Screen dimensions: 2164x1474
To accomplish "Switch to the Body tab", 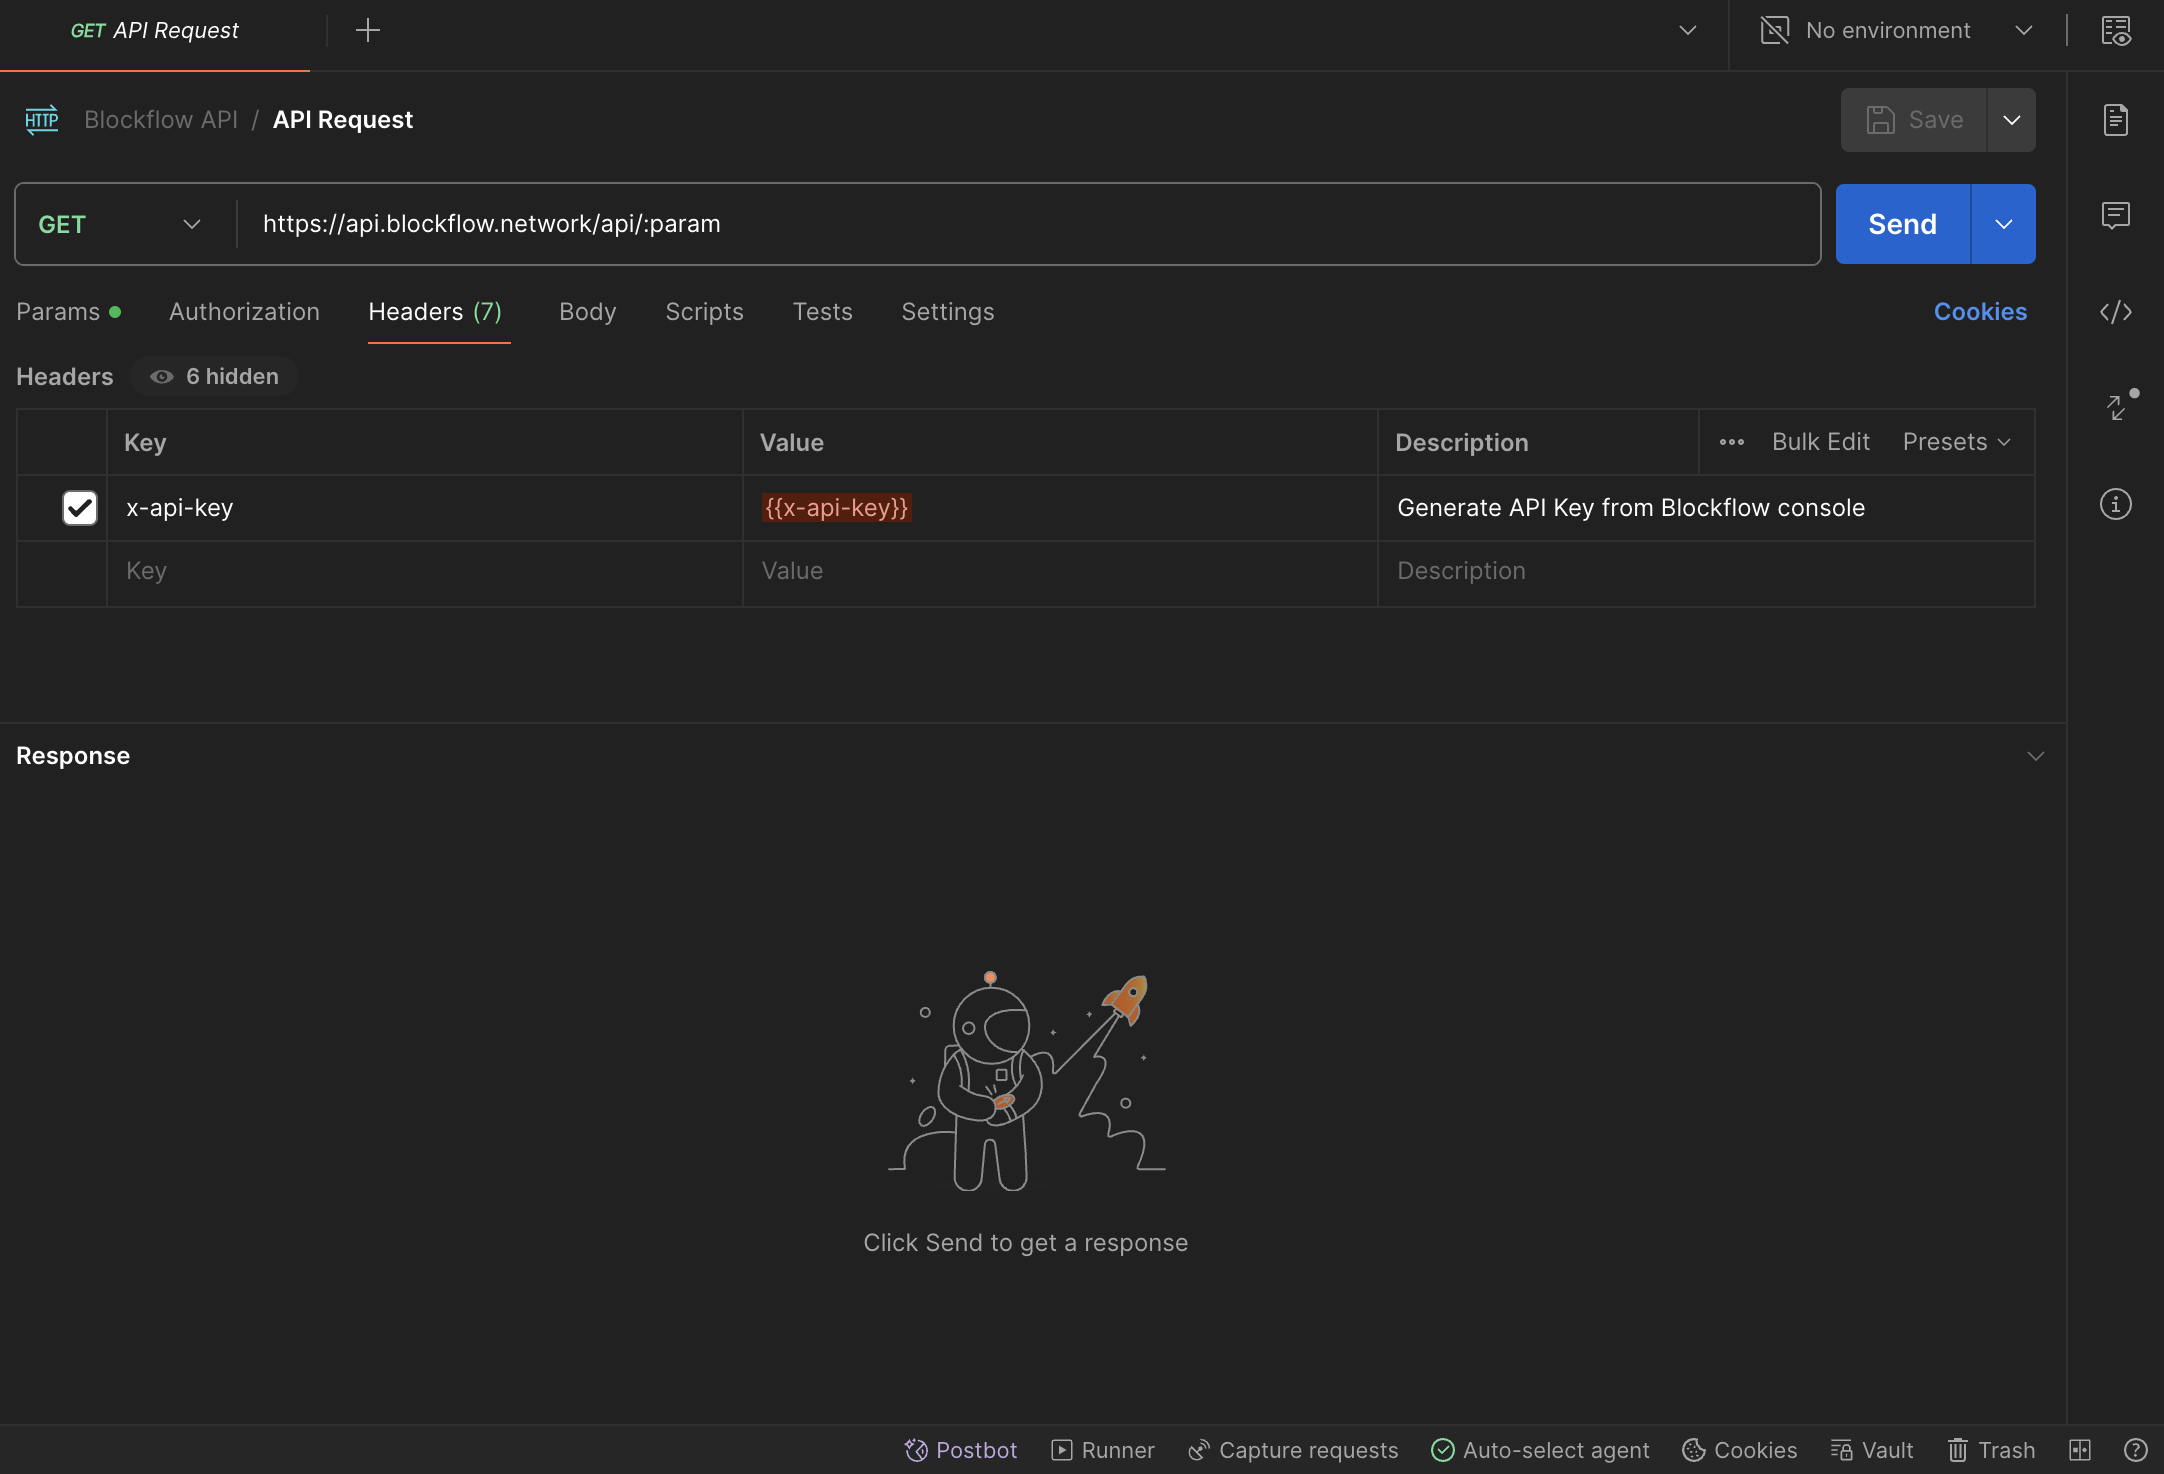I will 587,312.
